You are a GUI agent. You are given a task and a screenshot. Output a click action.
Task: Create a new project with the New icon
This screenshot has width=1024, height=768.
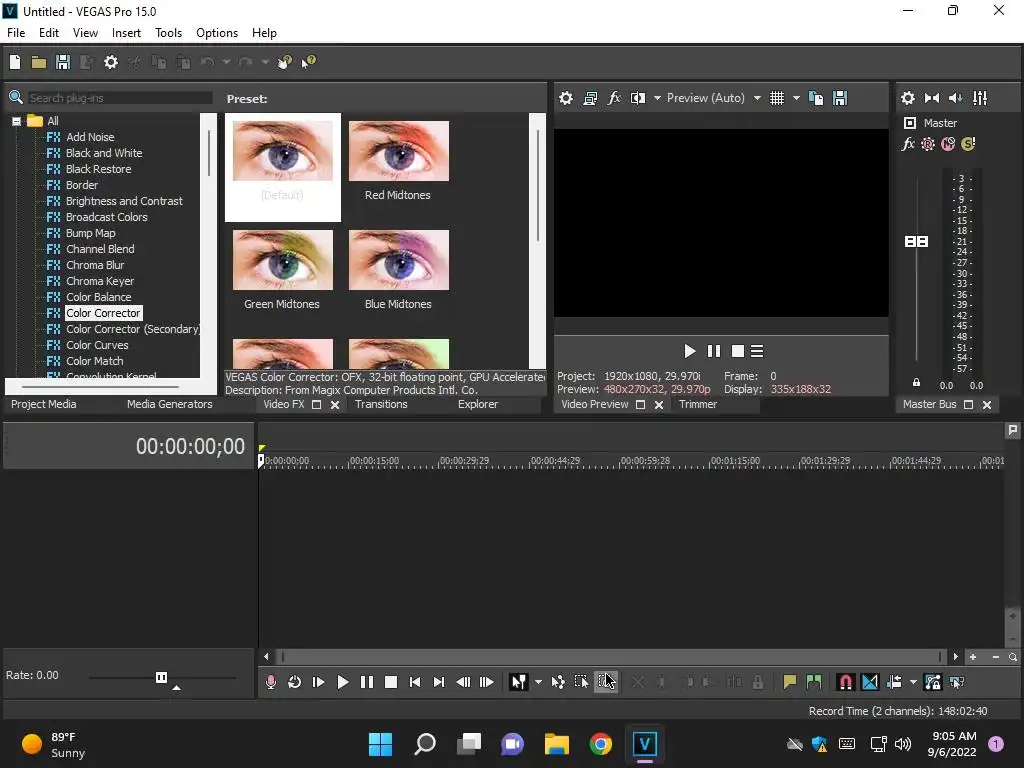(15, 62)
